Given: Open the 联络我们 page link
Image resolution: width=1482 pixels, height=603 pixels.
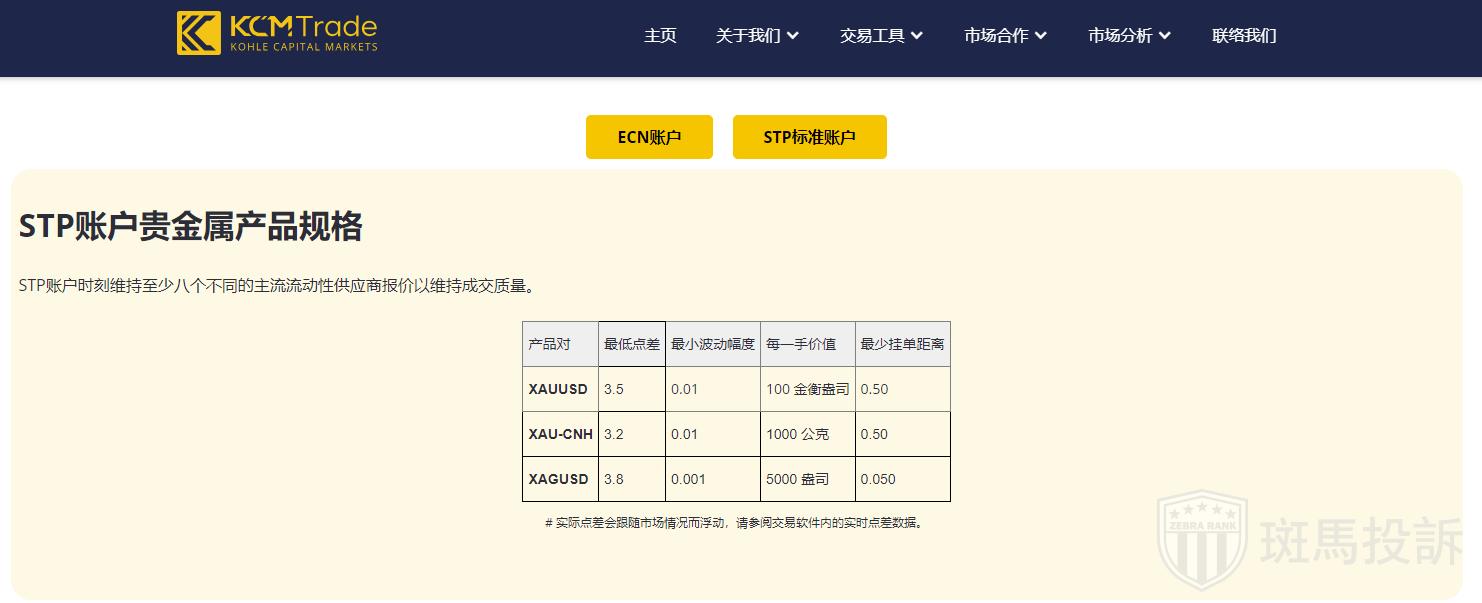Looking at the screenshot, I should pyautogui.click(x=1244, y=36).
